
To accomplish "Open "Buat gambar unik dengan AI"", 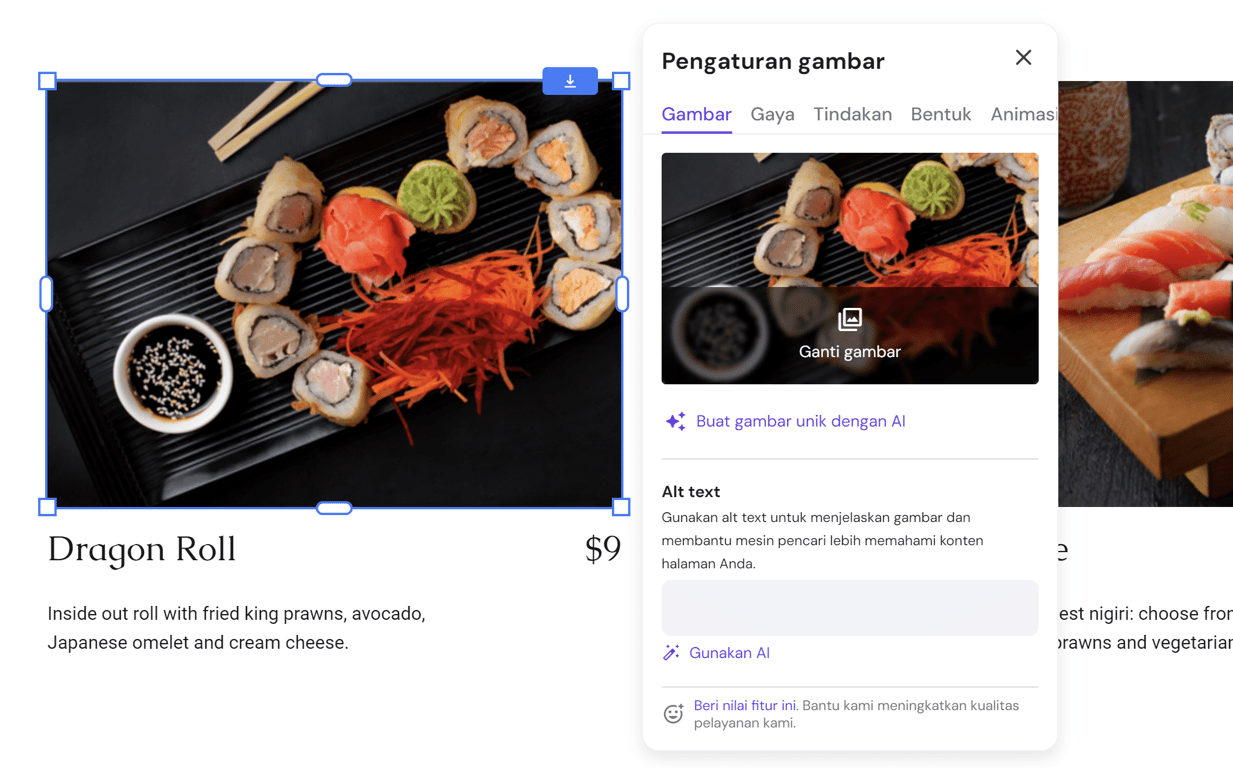I will [x=800, y=421].
